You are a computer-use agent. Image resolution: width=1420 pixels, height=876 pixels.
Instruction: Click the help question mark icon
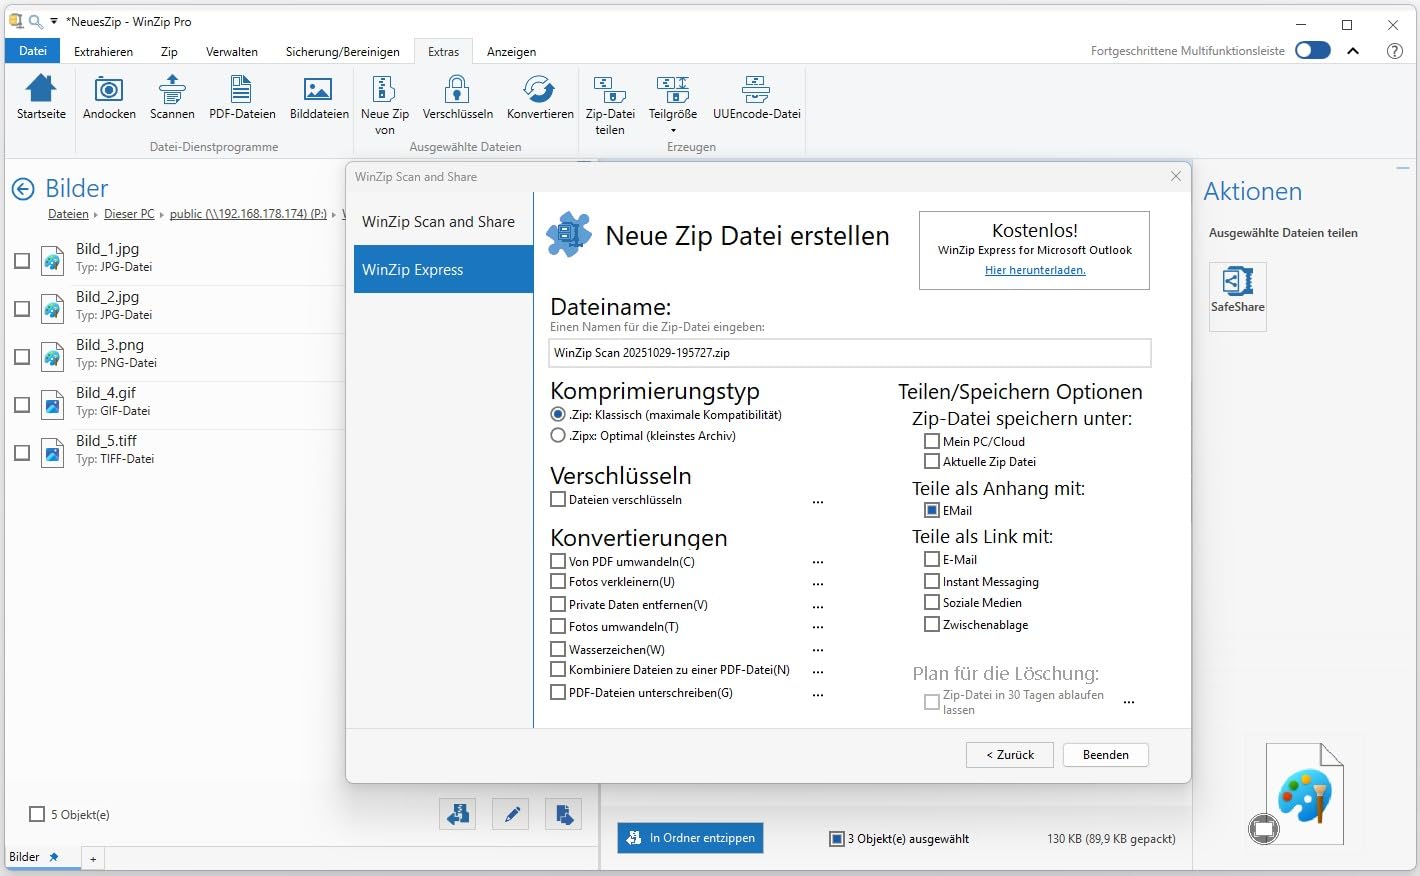pyautogui.click(x=1394, y=51)
